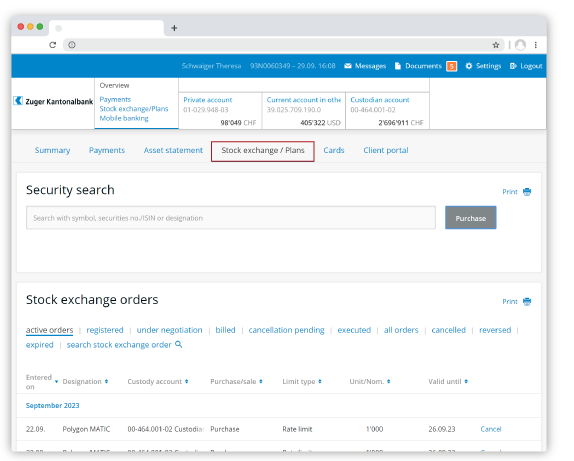574x461 pixels.
Task: Click the Schwaiger Theresa user name
Action: 211,66
